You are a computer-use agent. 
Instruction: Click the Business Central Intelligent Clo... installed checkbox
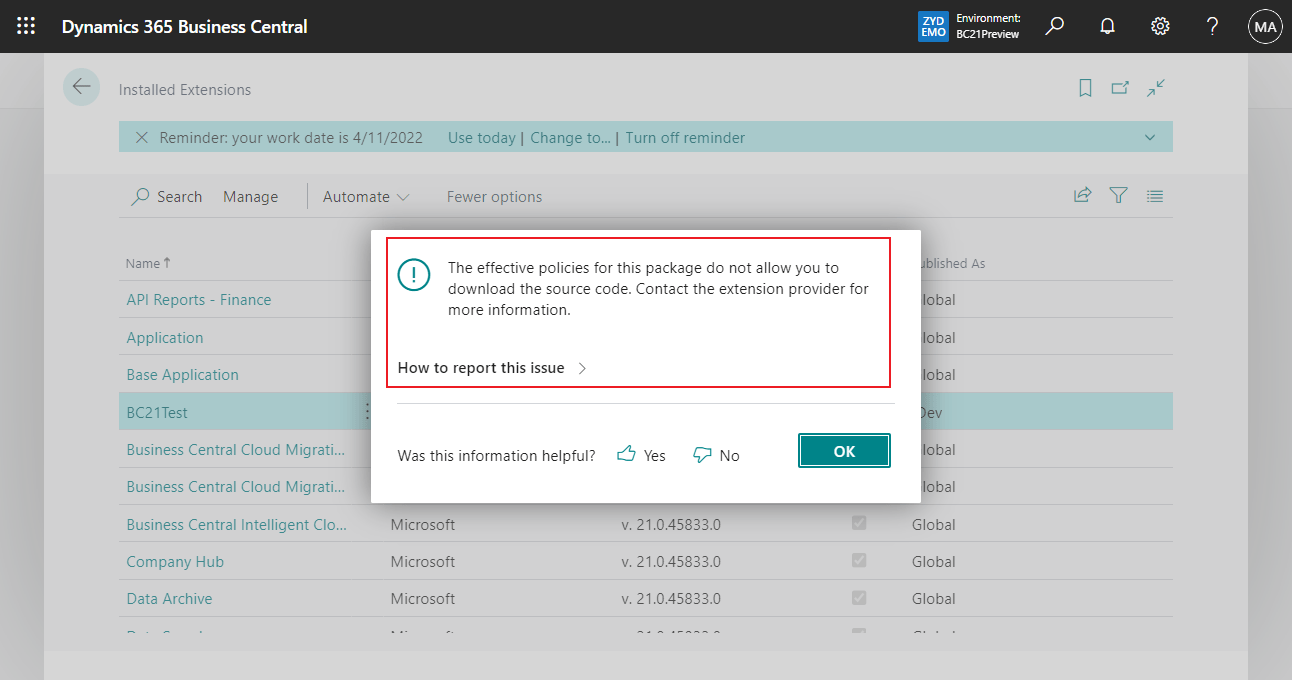tap(858, 523)
